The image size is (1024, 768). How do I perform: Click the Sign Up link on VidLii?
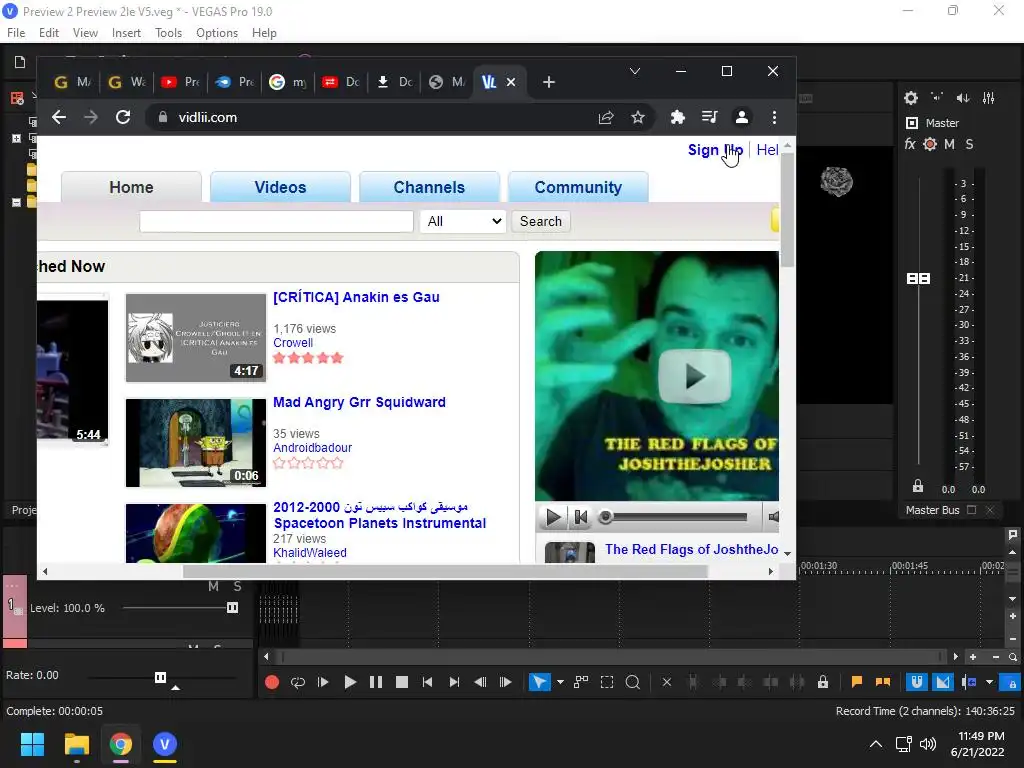(715, 150)
